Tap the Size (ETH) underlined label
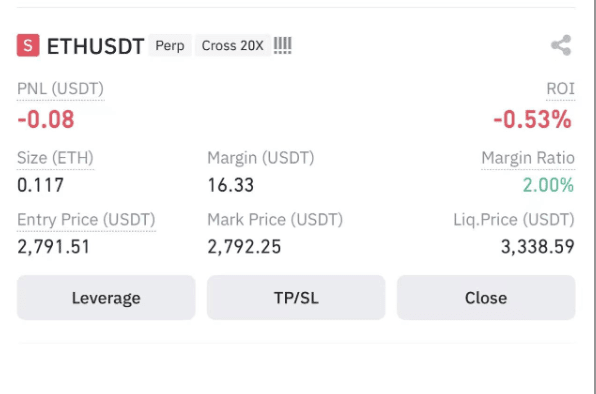596x394 pixels. [x=55, y=158]
